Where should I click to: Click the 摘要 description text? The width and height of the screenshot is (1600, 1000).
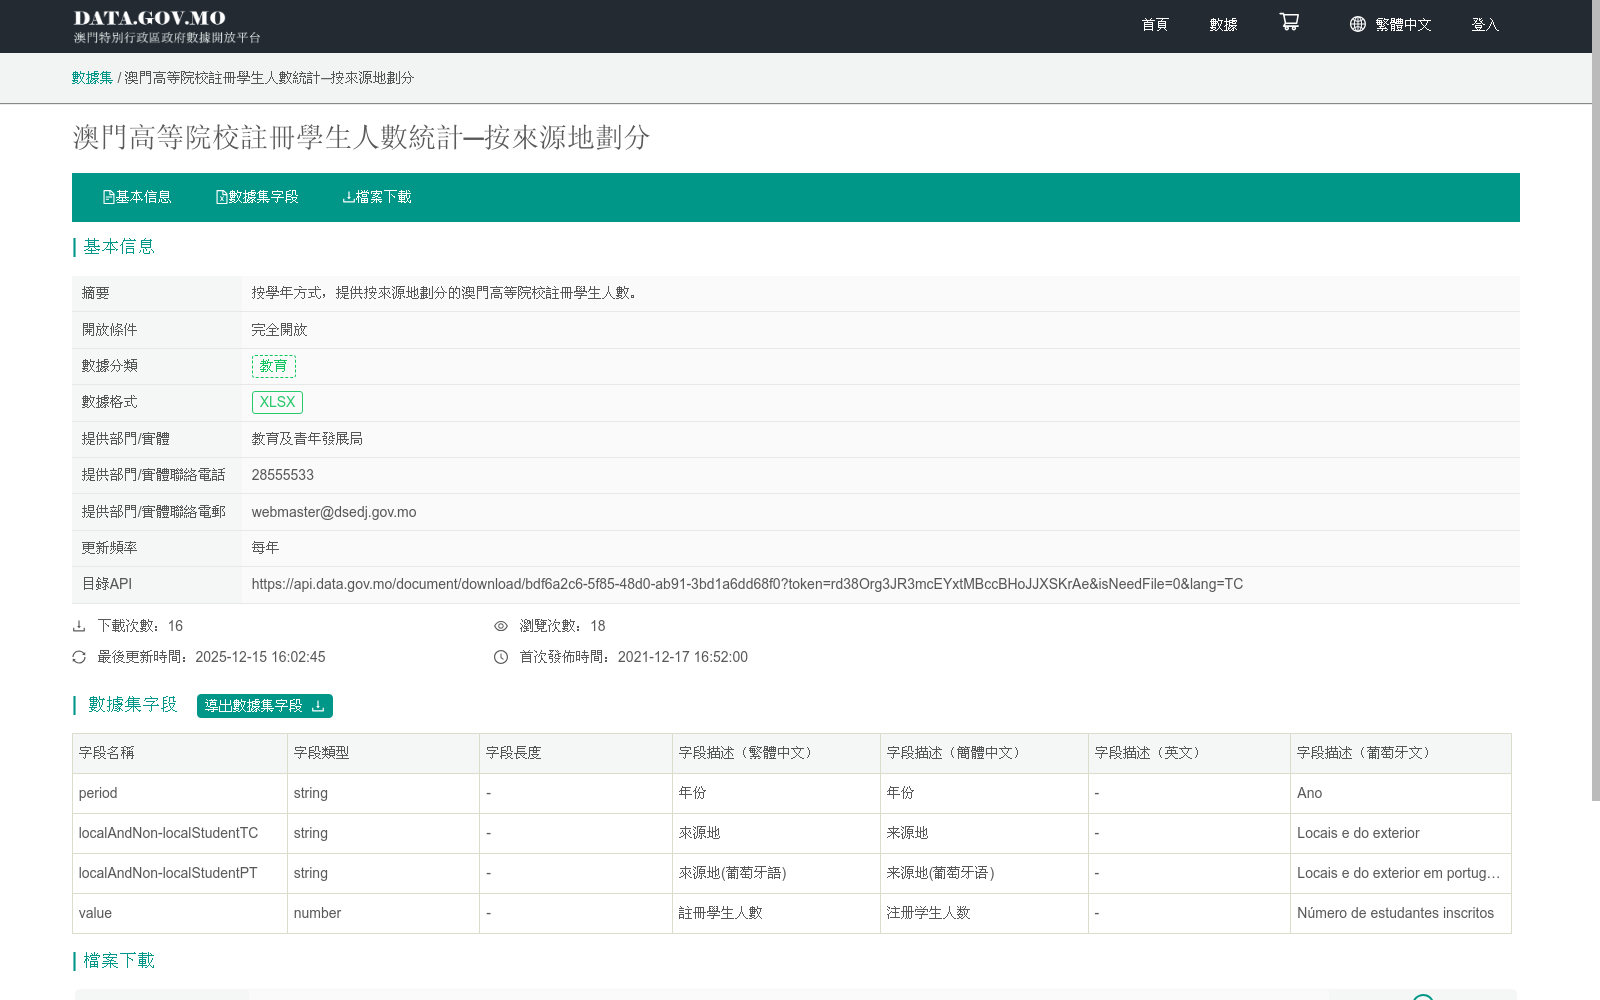coord(444,293)
